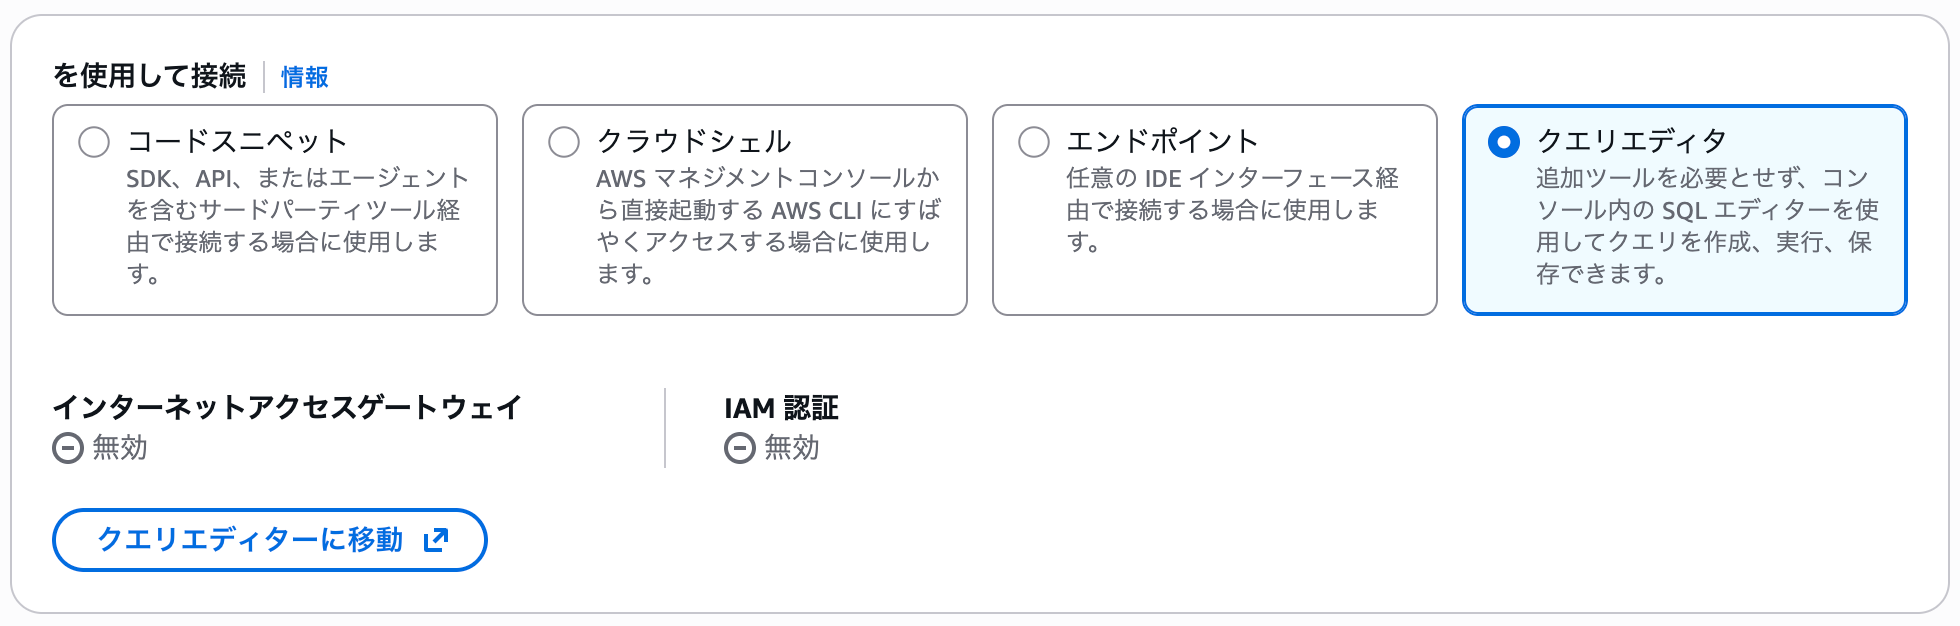
Task: Click the filled radio indicator on クエリエディタ
Action: click(1504, 143)
